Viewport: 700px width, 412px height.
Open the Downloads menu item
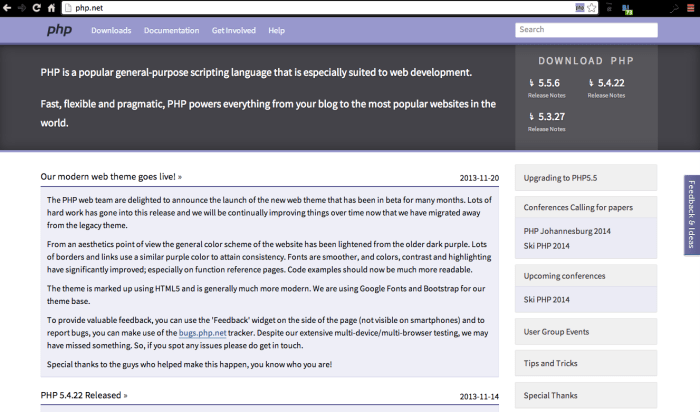111,30
